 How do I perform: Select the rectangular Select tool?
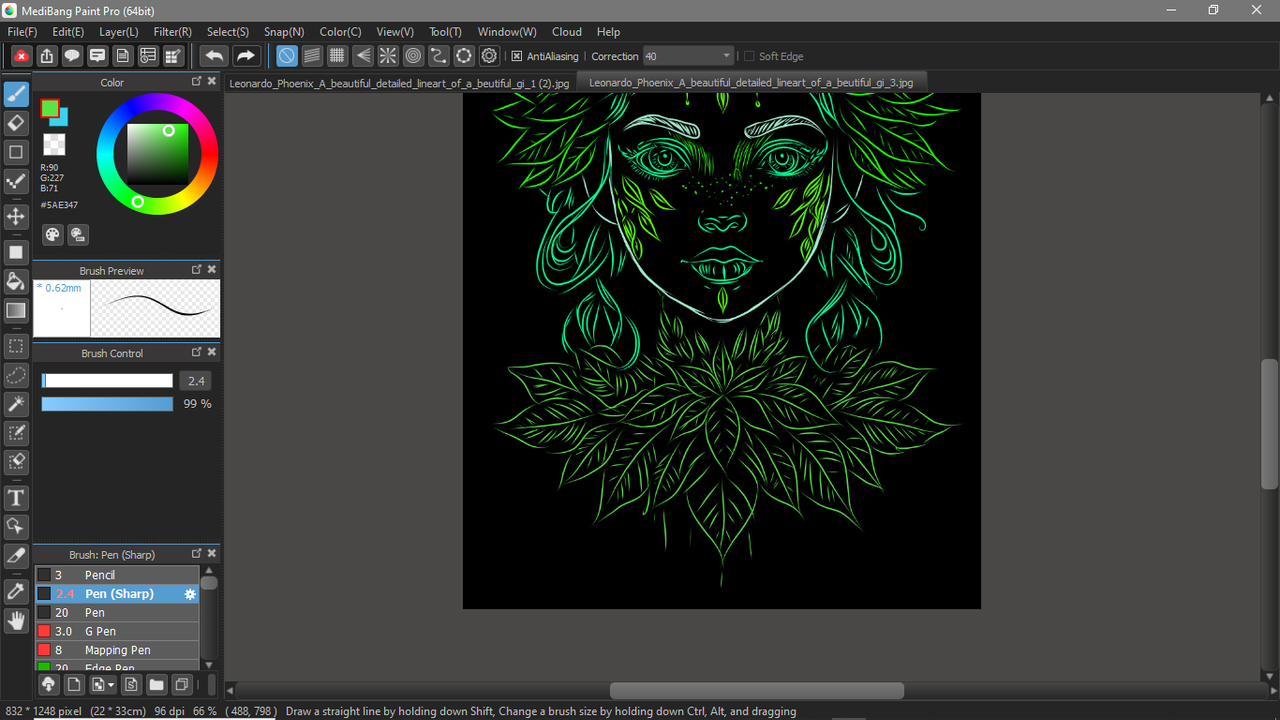[x=16, y=346]
